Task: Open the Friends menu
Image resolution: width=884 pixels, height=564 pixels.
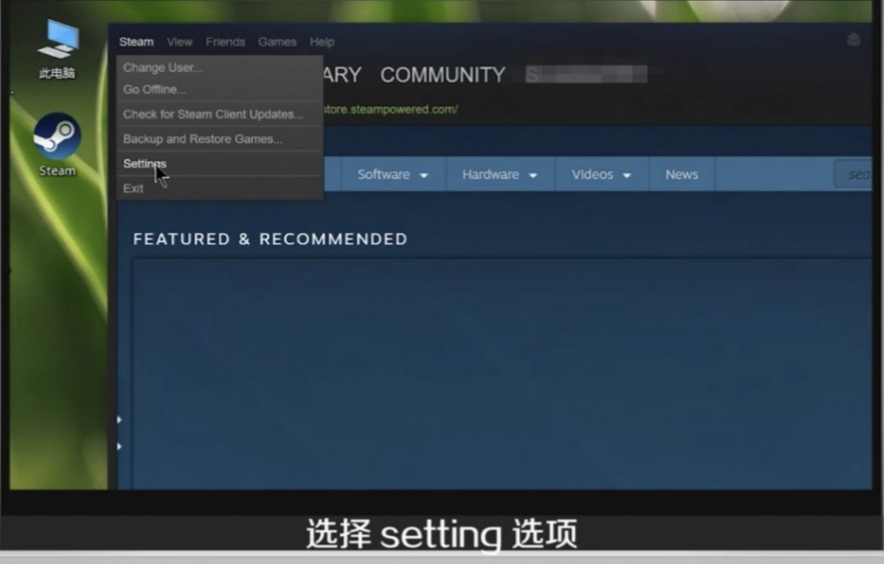Action: click(225, 42)
